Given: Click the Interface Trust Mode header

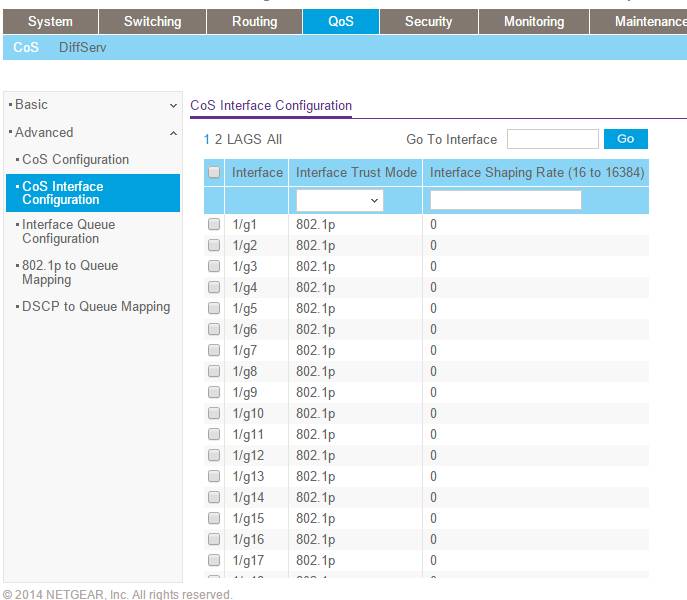Looking at the screenshot, I should click(356, 172).
